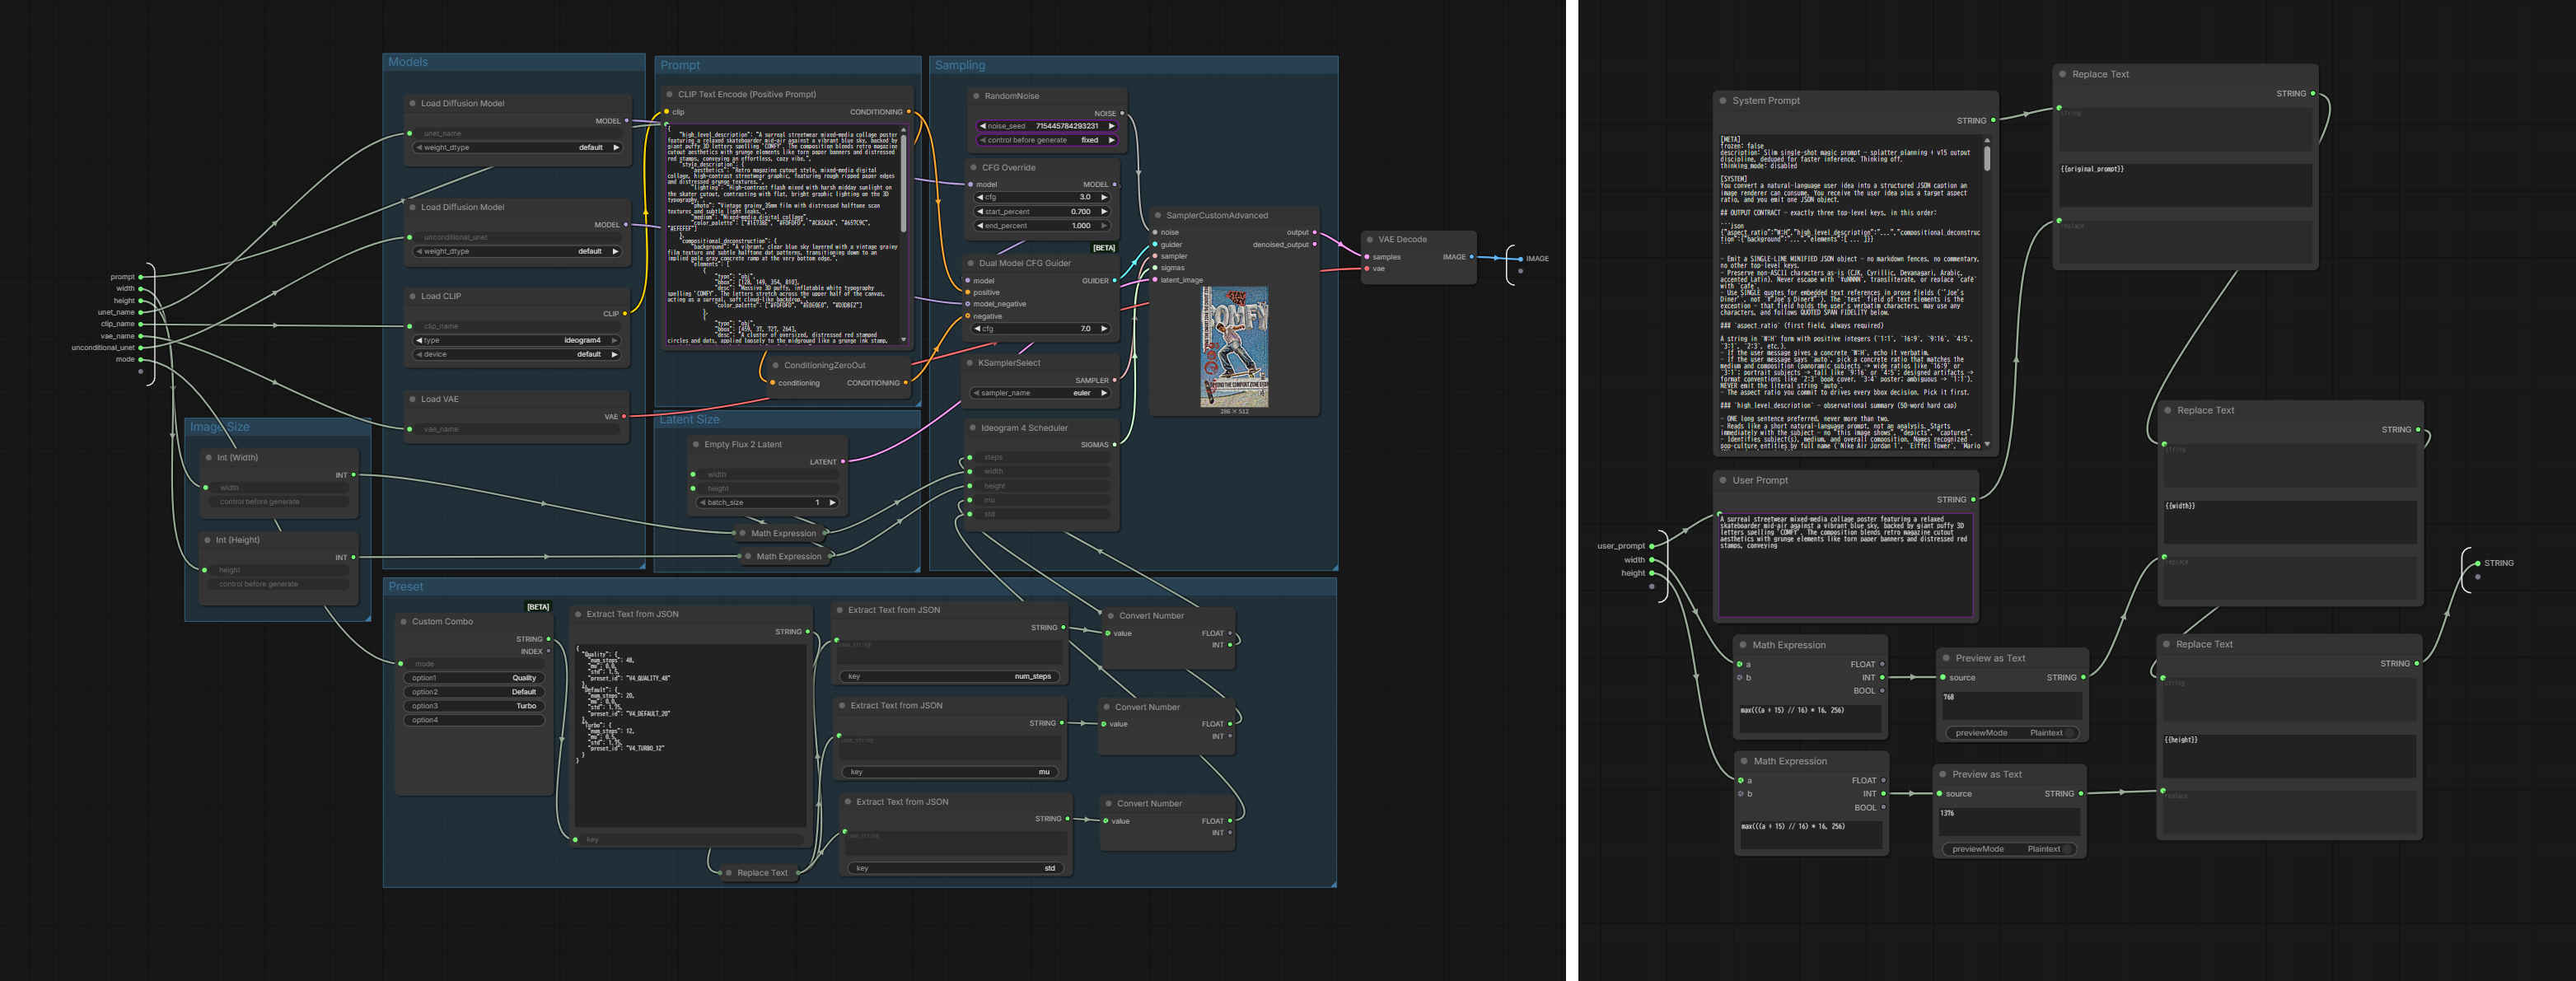The height and width of the screenshot is (981, 2576).
Task: Collapse the Ideogram 4 Scheduler node
Action: click(x=972, y=428)
